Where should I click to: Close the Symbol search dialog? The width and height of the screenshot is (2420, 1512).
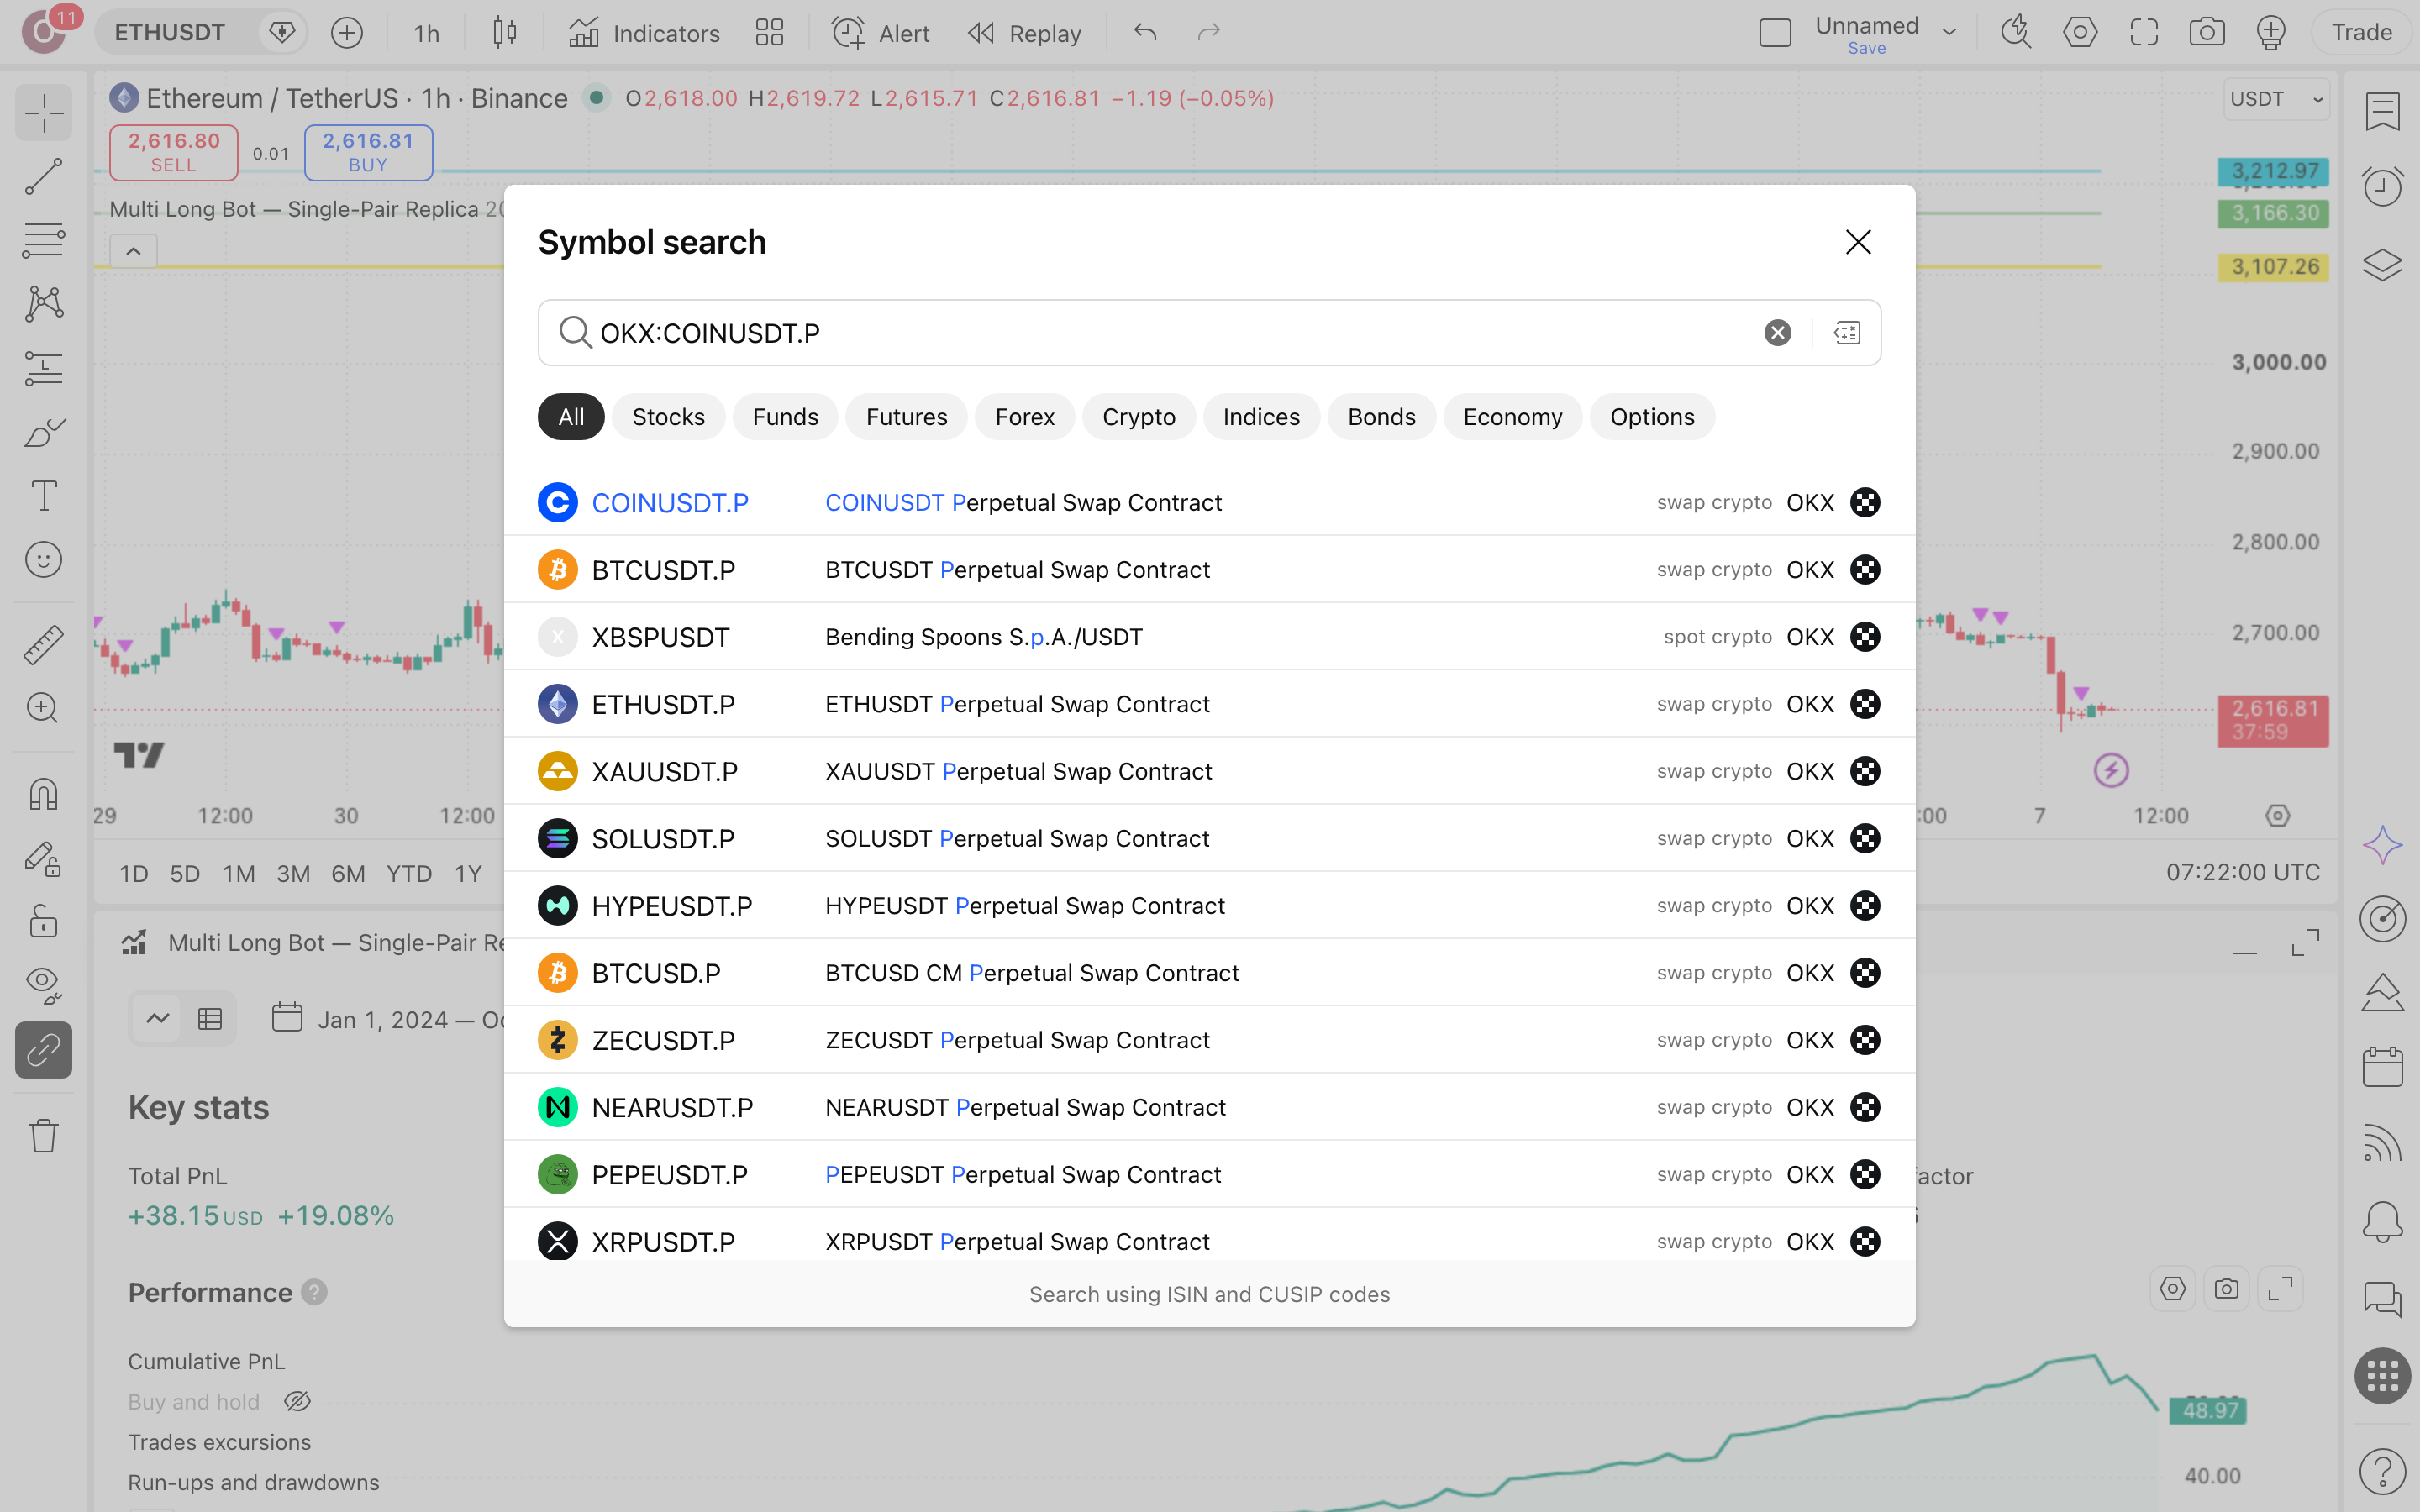point(1858,242)
